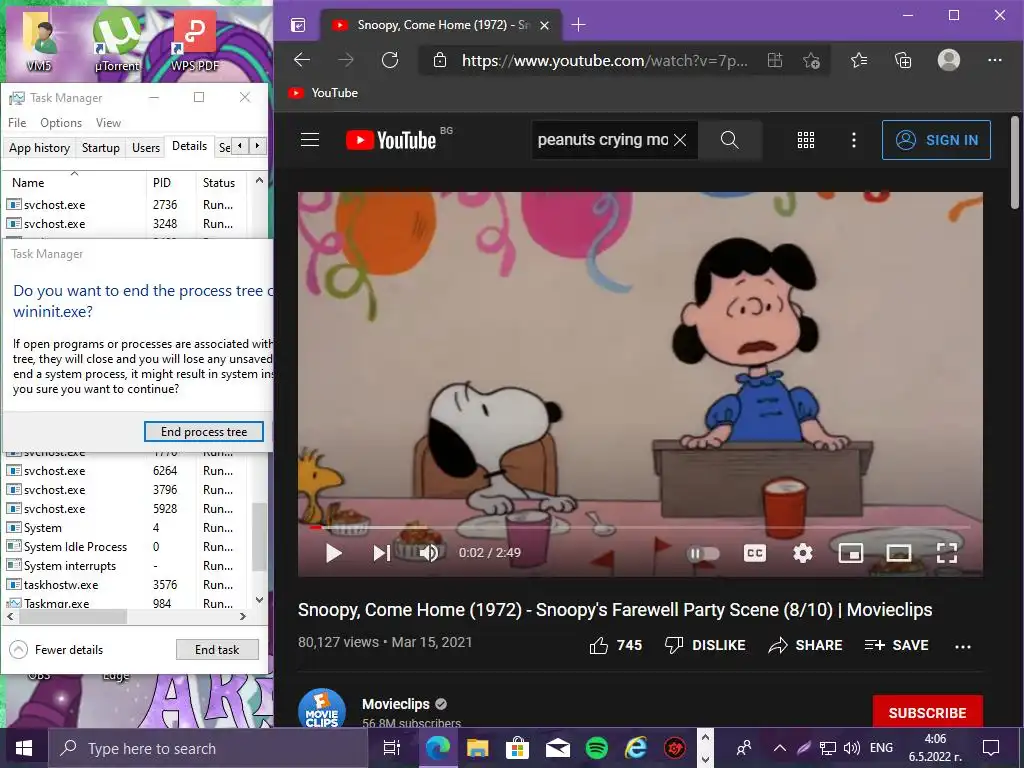The height and width of the screenshot is (768, 1024).
Task: Click the YouTube search magnifier button
Action: (x=729, y=140)
